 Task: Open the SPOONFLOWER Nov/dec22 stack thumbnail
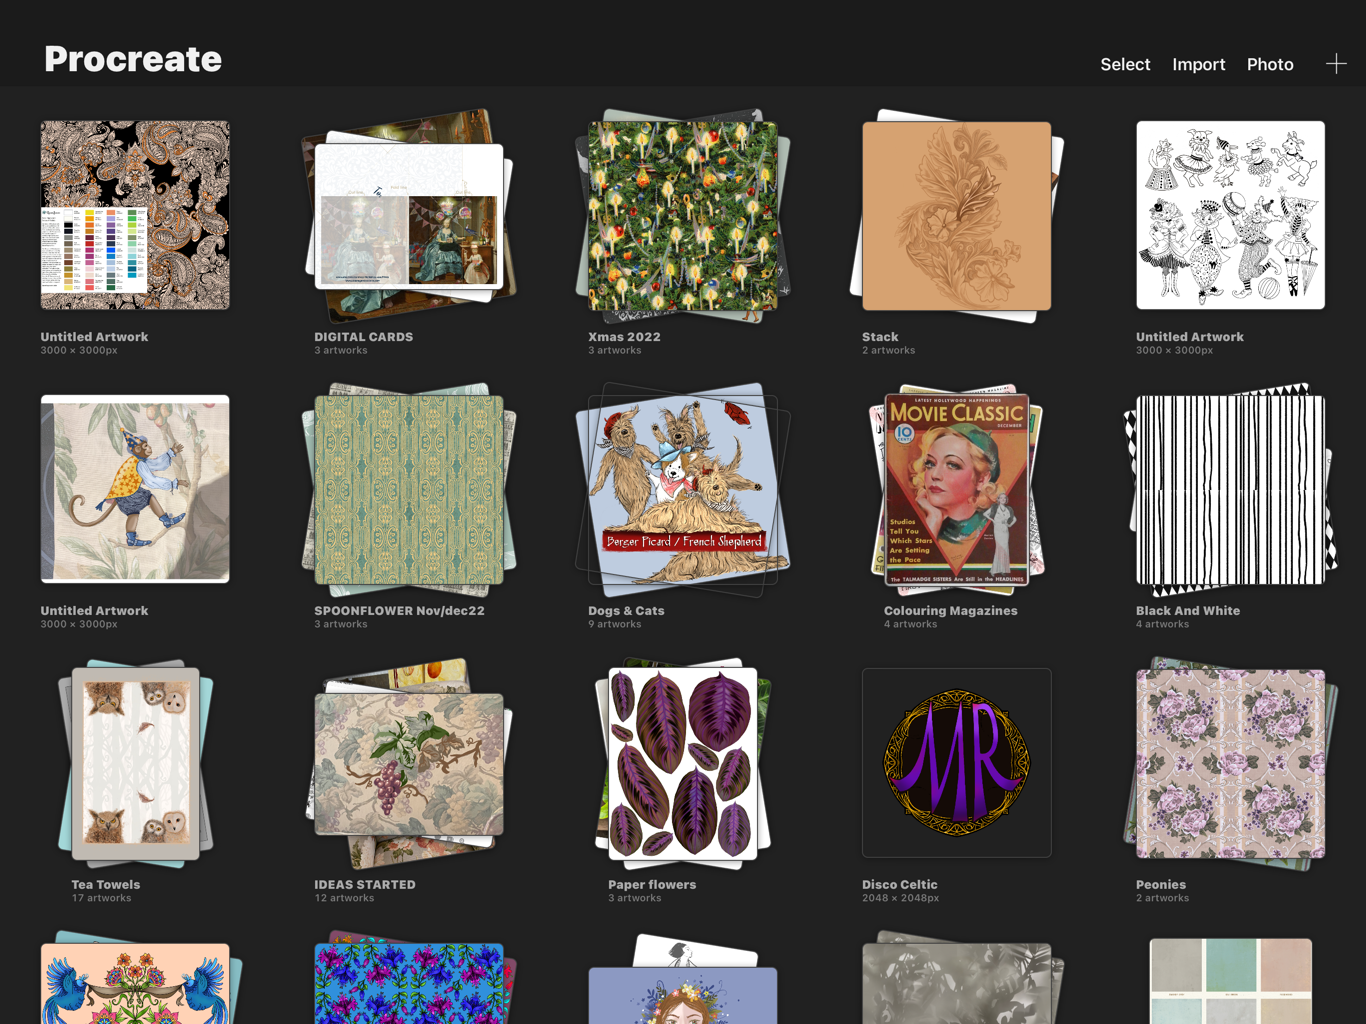(x=409, y=489)
